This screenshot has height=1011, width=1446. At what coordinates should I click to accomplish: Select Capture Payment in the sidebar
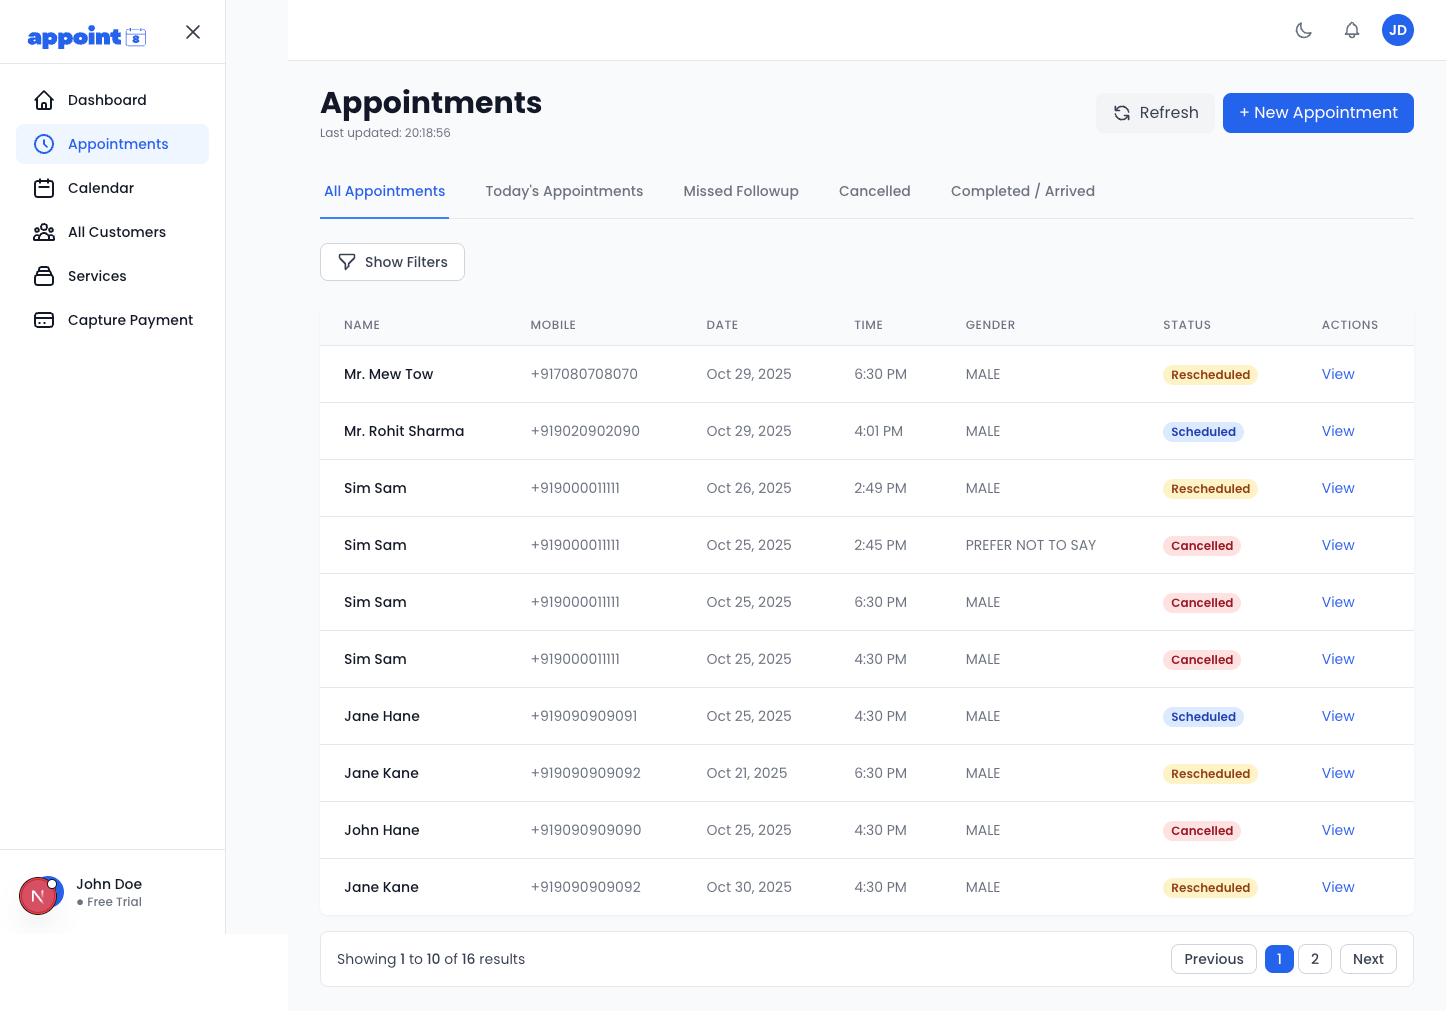130,320
